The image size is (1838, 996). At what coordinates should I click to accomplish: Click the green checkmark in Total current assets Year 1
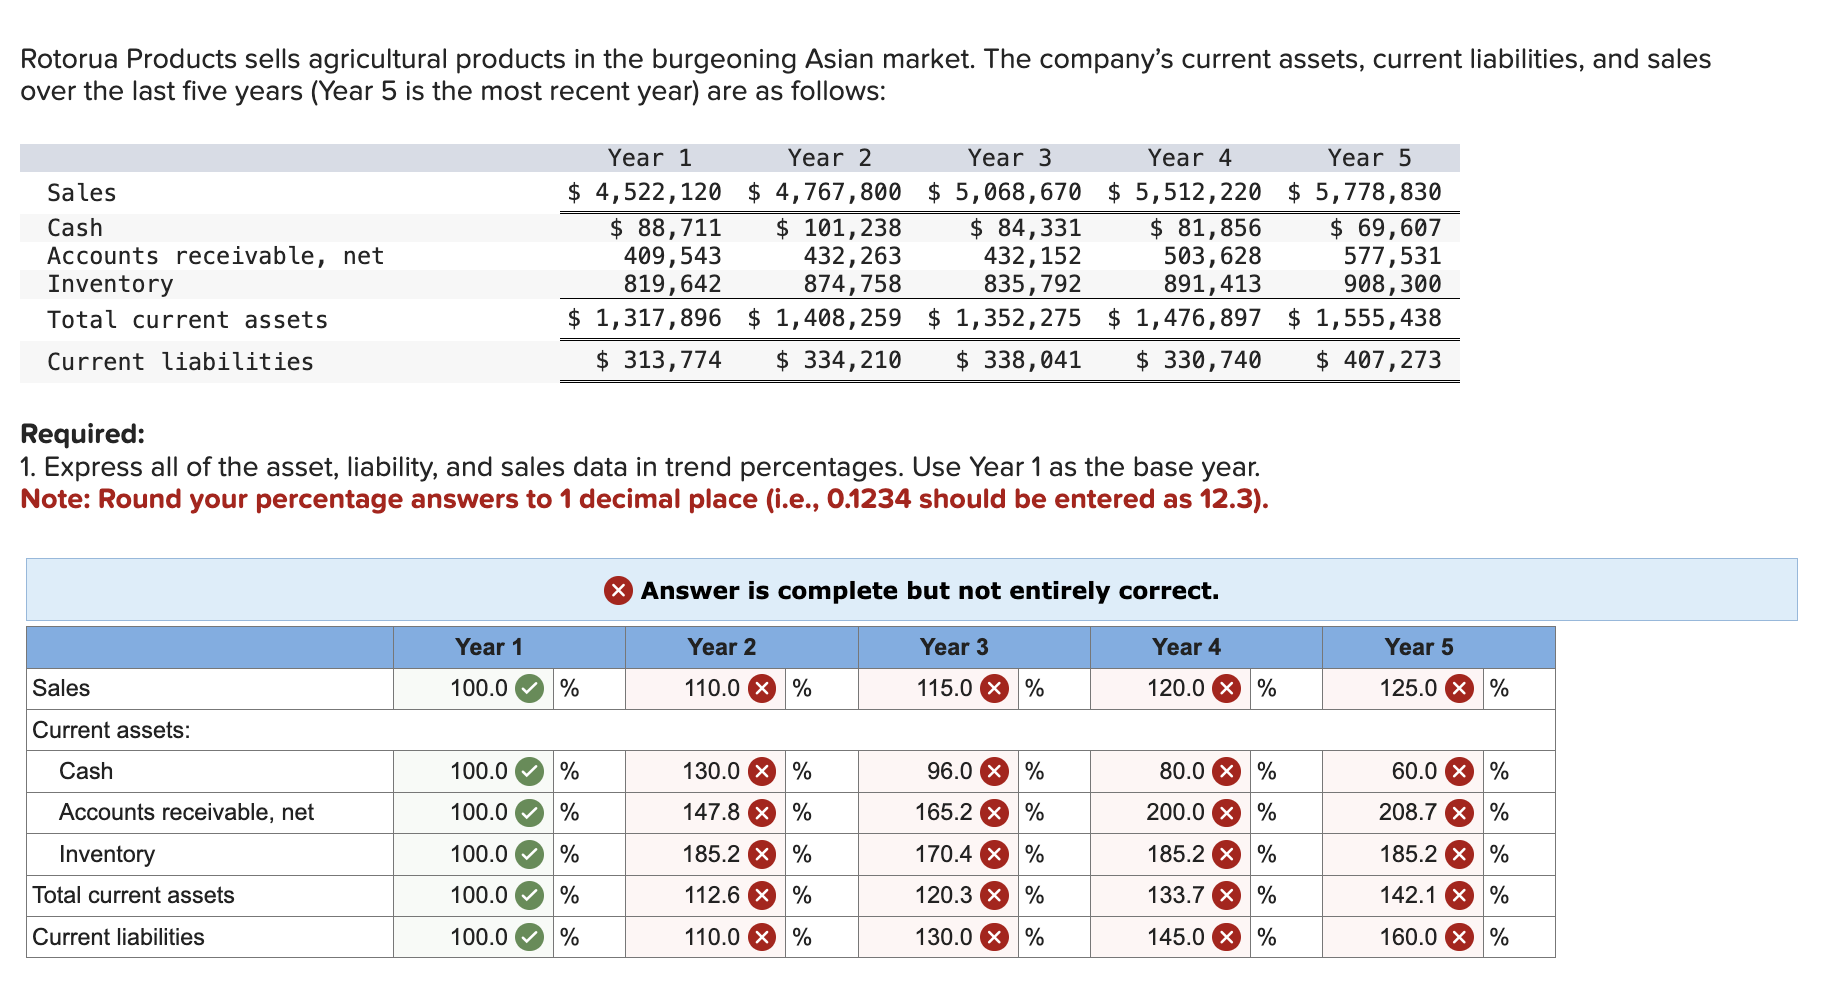pos(529,896)
